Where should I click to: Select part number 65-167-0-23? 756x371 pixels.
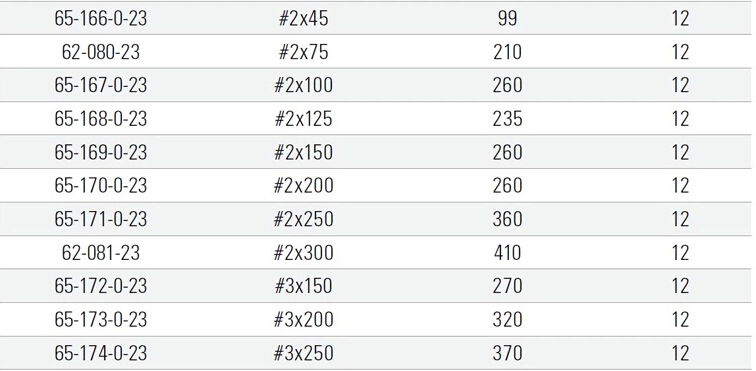click(100, 85)
